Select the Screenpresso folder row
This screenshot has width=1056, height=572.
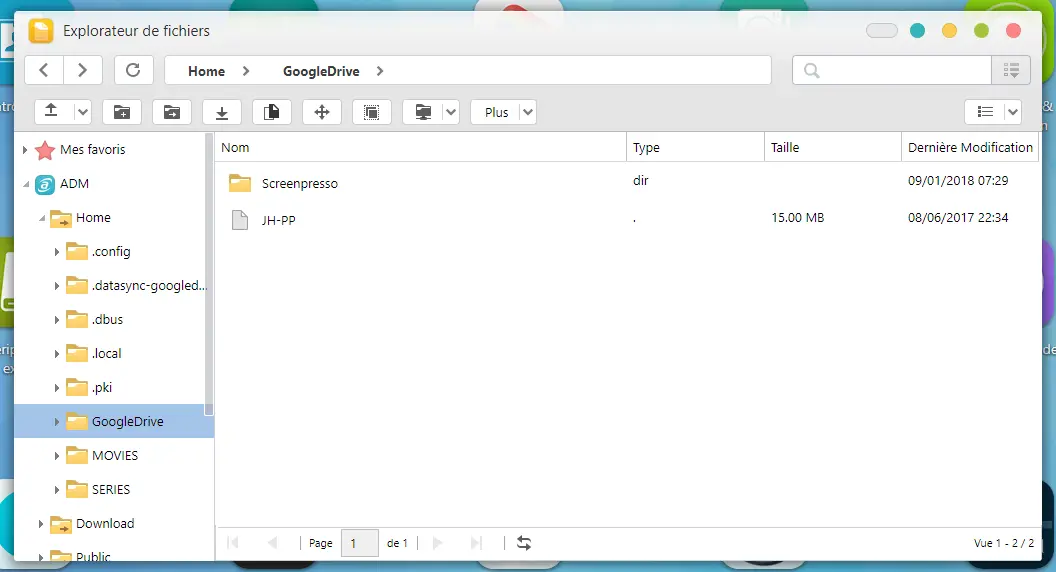click(x=627, y=183)
